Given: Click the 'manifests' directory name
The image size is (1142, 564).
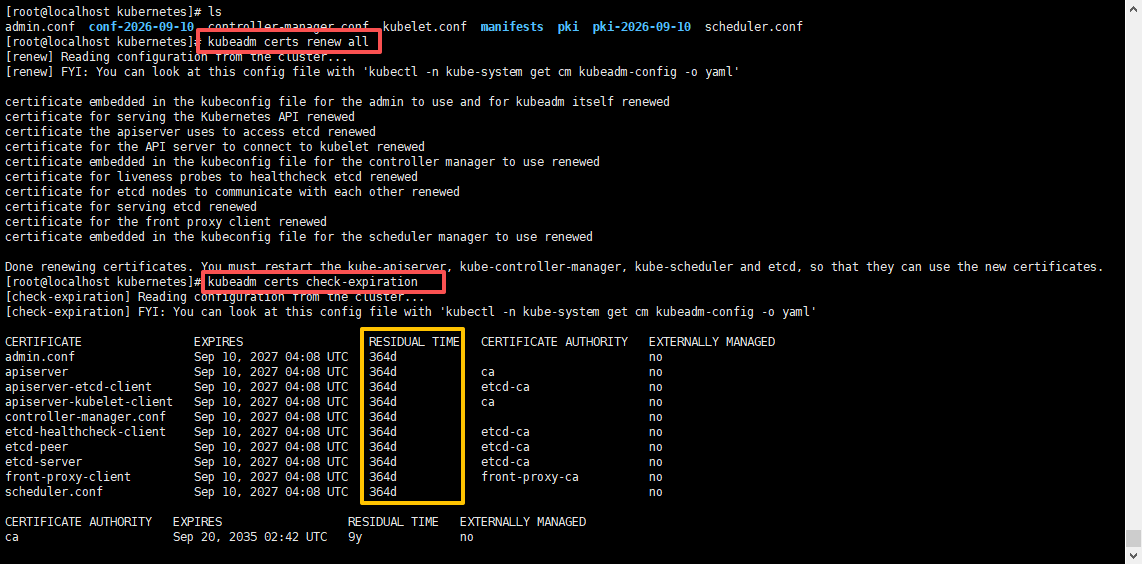Looking at the screenshot, I should [513, 26].
